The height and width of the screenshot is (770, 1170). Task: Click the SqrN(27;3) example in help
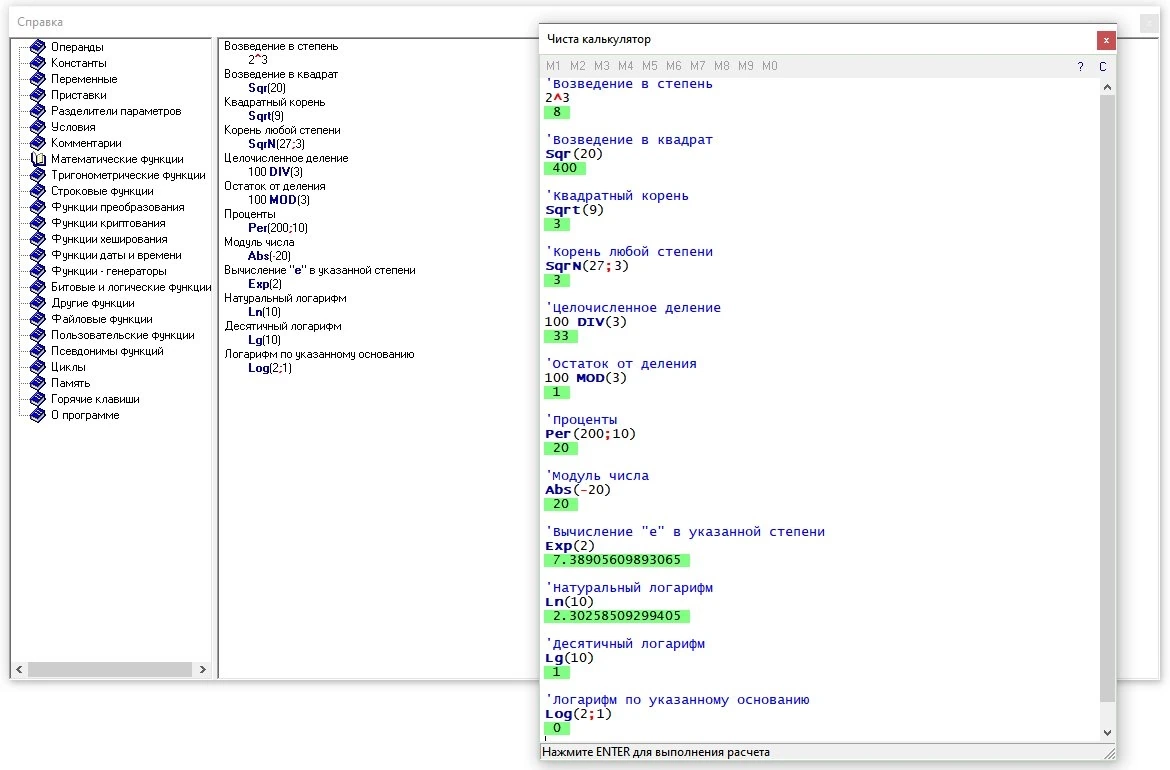point(276,144)
